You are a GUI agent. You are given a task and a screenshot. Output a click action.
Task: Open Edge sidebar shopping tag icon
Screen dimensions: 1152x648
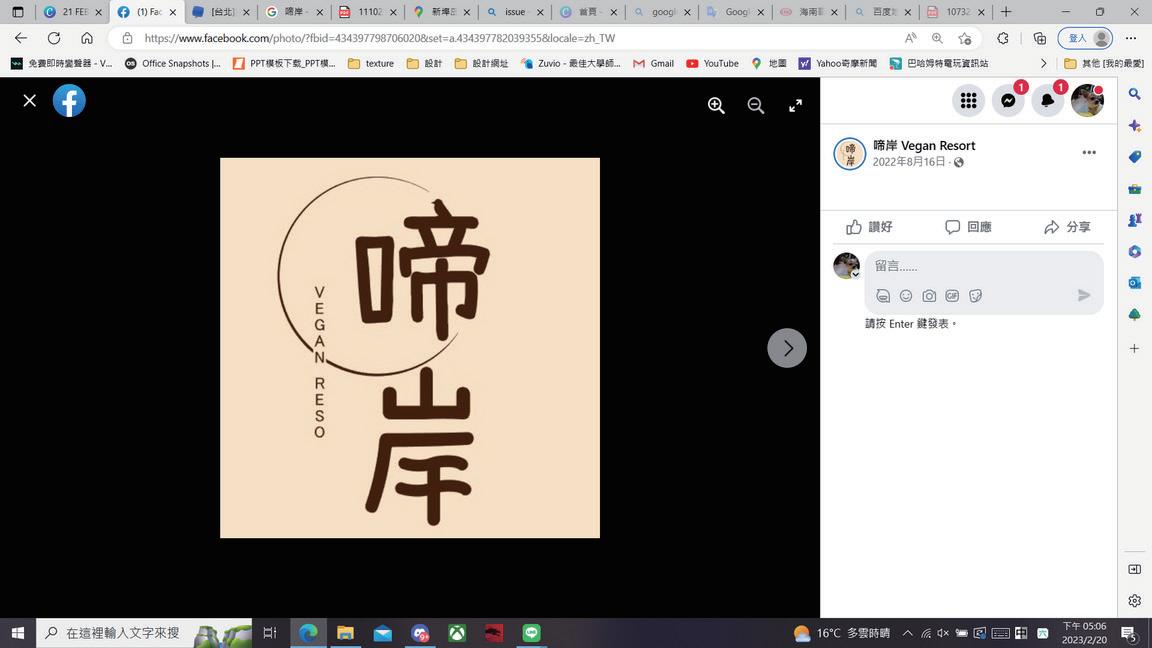[x=1134, y=157]
